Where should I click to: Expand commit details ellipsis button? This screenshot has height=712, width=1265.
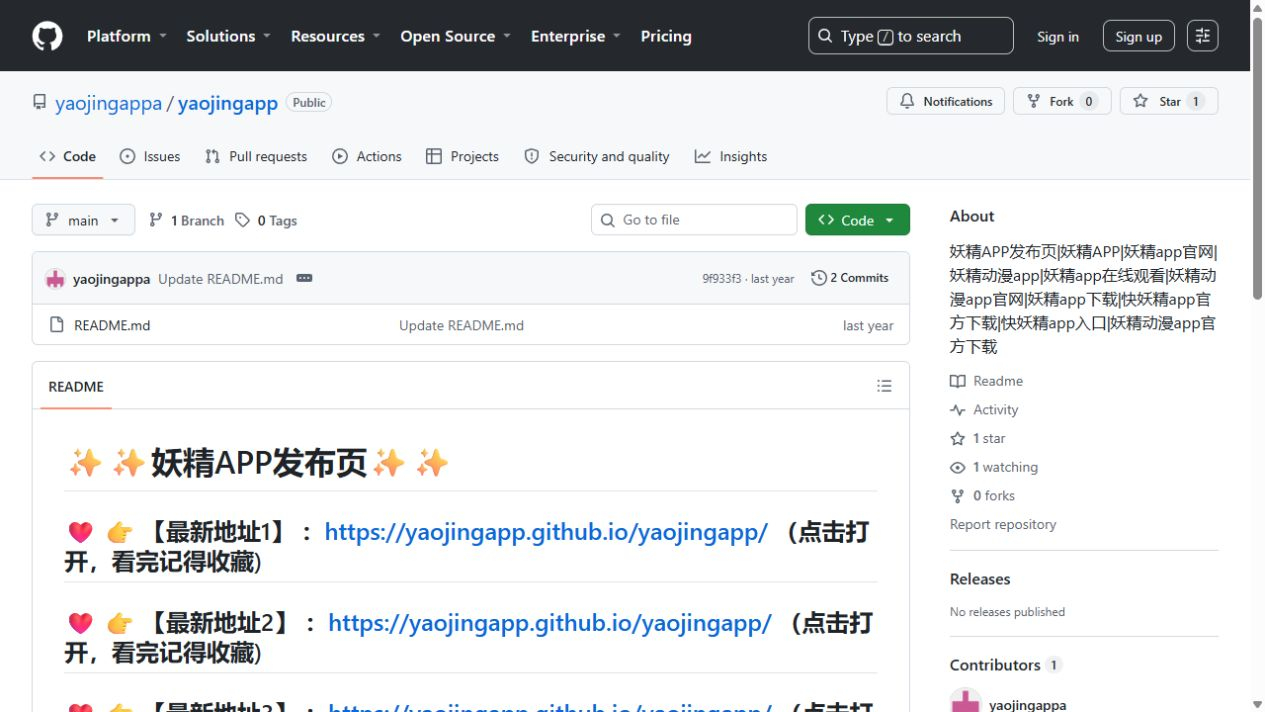[304, 278]
